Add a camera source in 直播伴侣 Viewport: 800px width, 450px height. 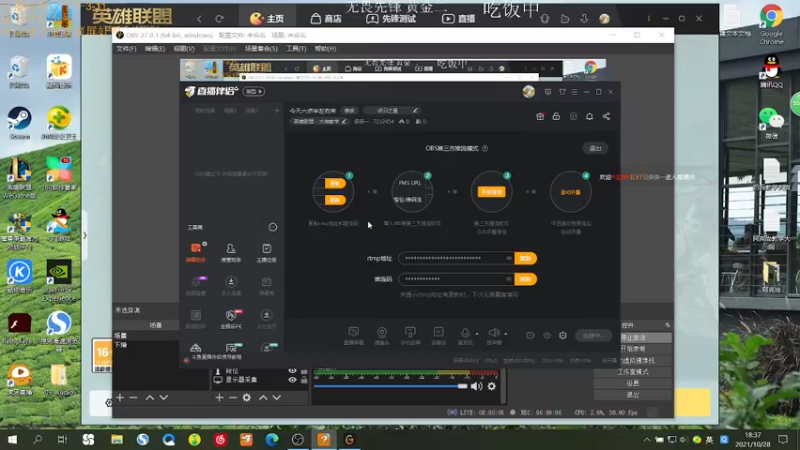(x=382, y=336)
